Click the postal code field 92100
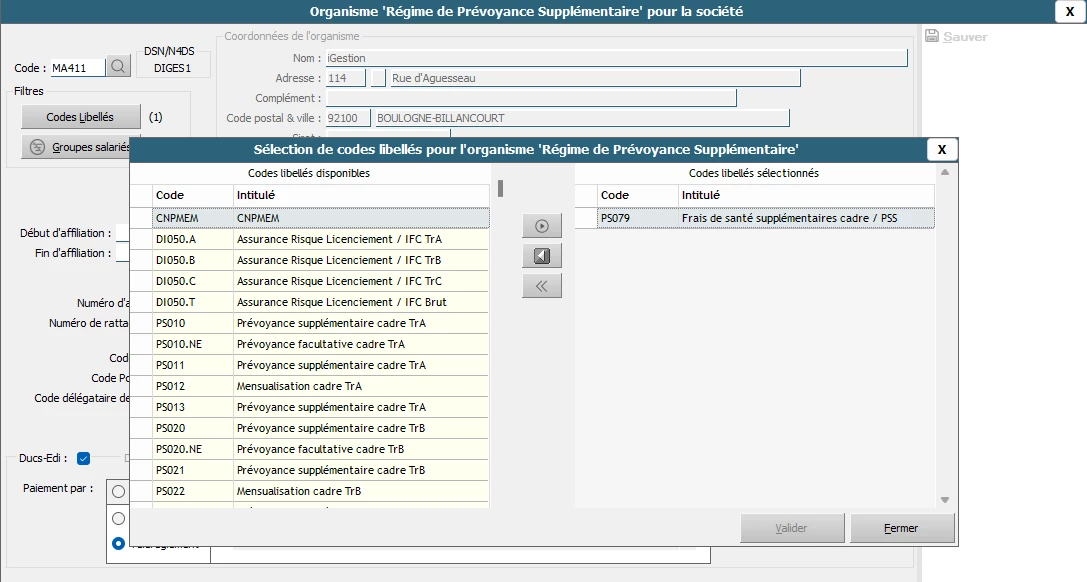 [348, 118]
